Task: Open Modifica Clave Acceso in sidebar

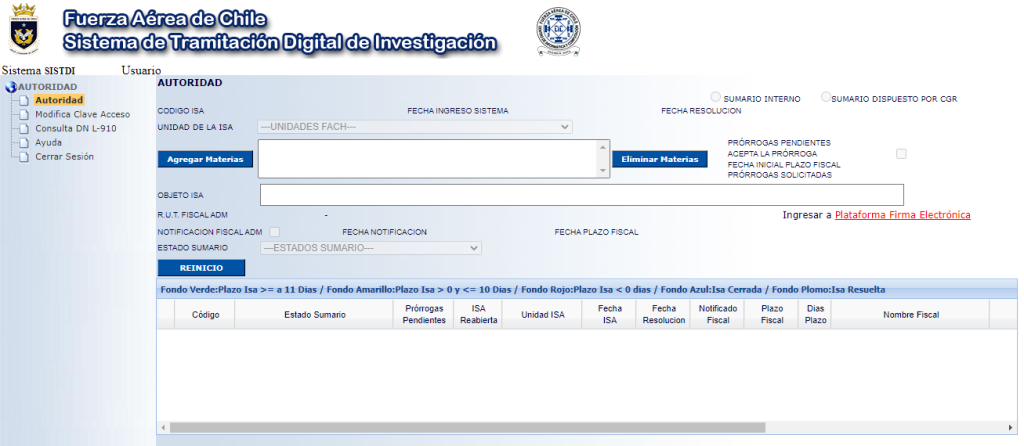Action: (x=82, y=114)
